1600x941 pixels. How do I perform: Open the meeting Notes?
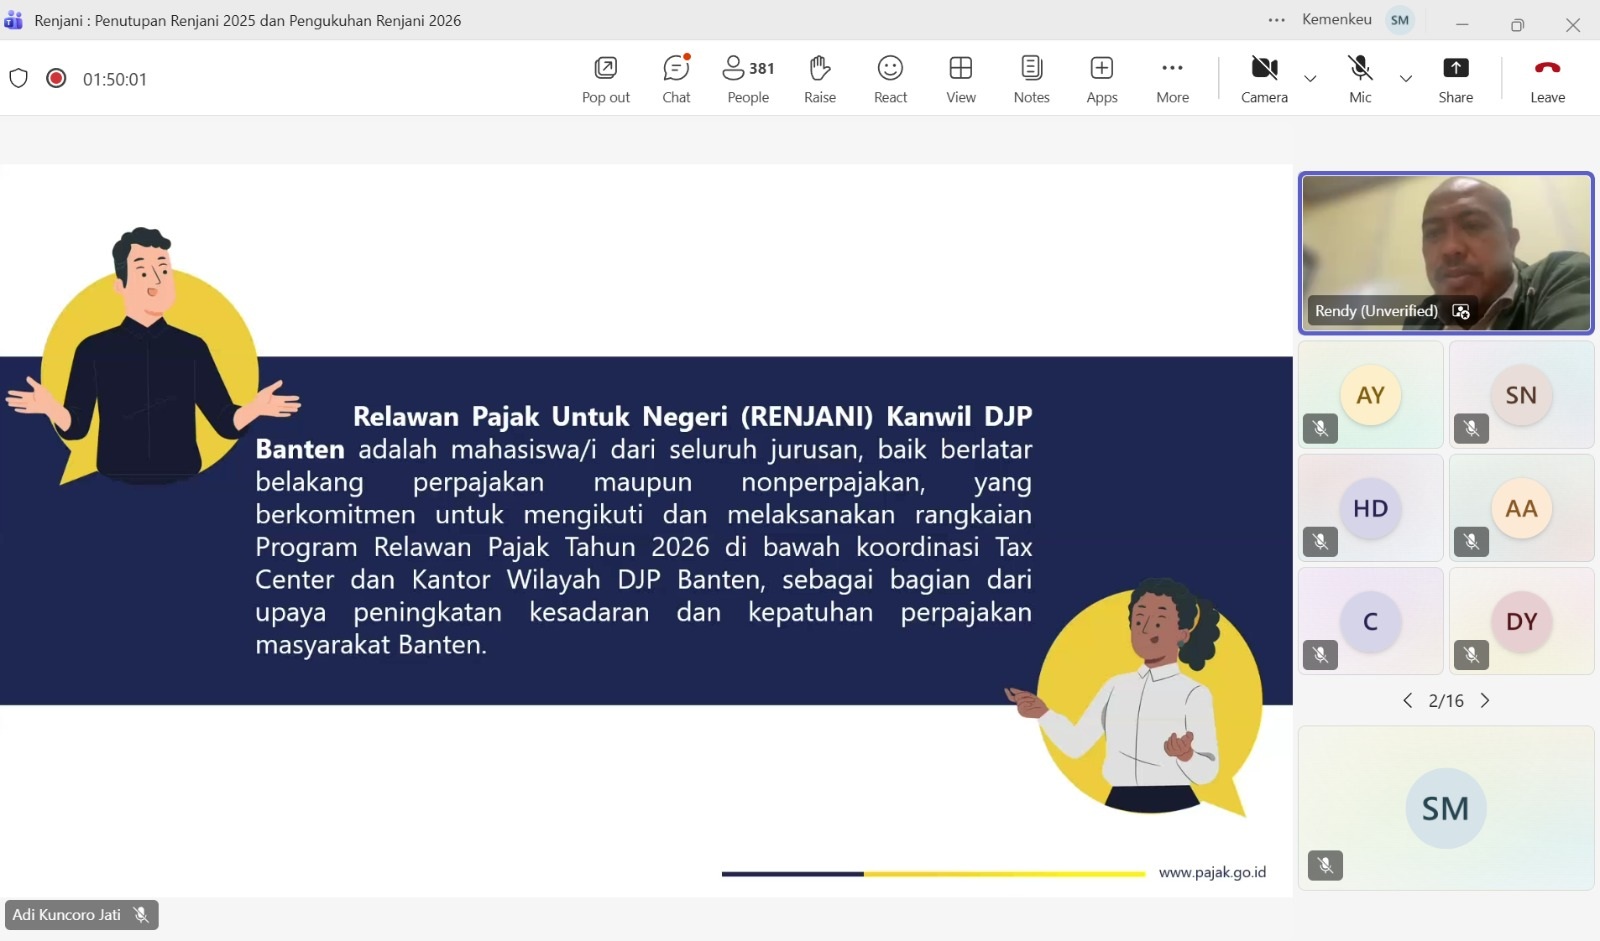(1032, 78)
